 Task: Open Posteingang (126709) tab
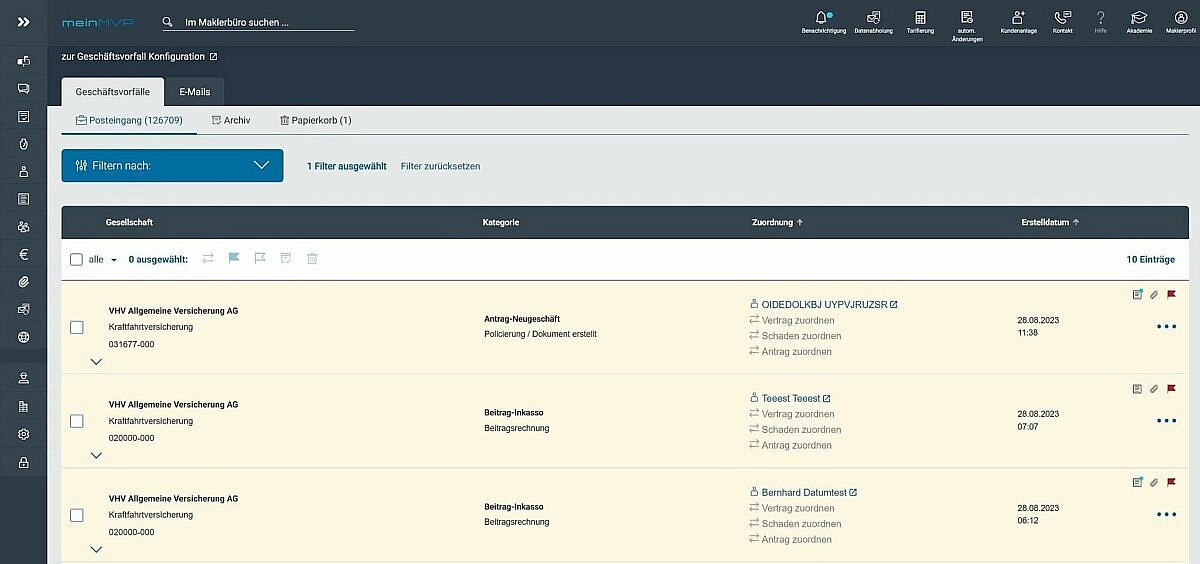pyautogui.click(x=129, y=120)
